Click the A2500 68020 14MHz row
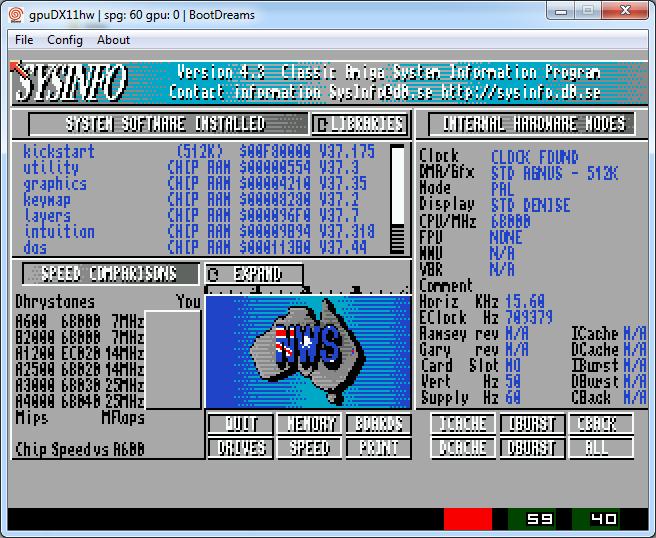The image size is (656, 538). pos(79,369)
